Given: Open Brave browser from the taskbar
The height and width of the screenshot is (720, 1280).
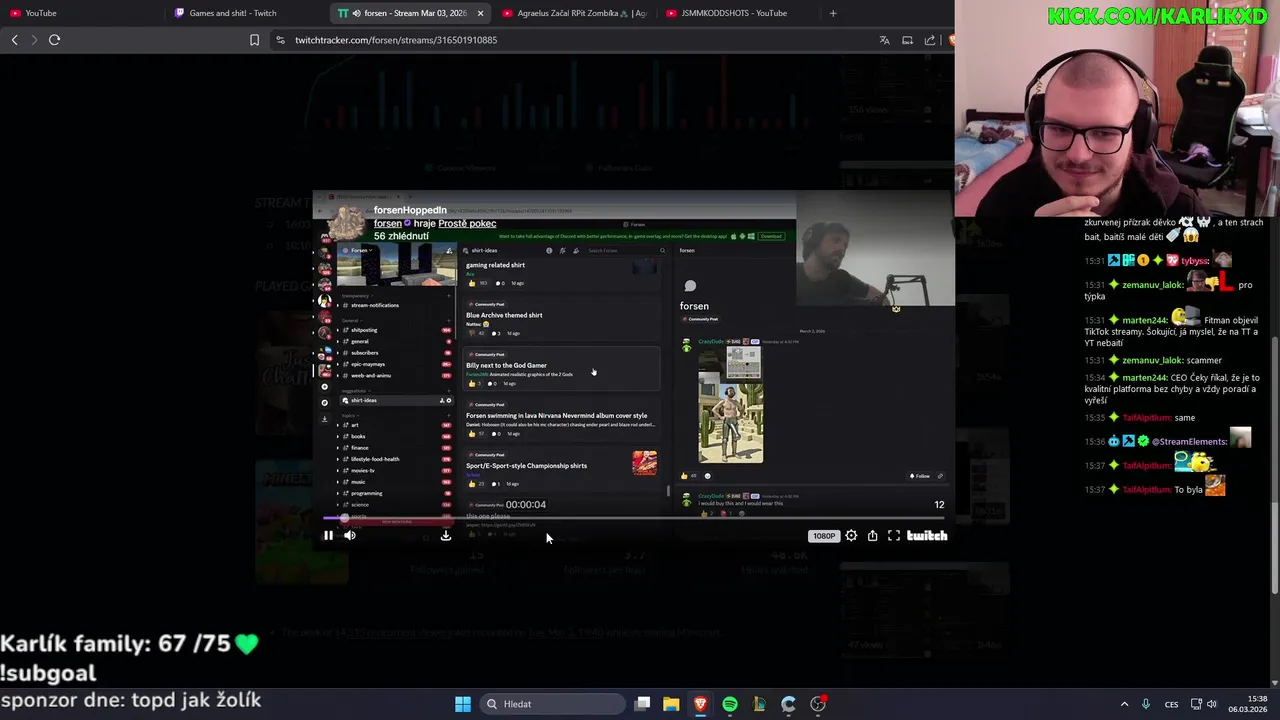Looking at the screenshot, I should tap(700, 704).
